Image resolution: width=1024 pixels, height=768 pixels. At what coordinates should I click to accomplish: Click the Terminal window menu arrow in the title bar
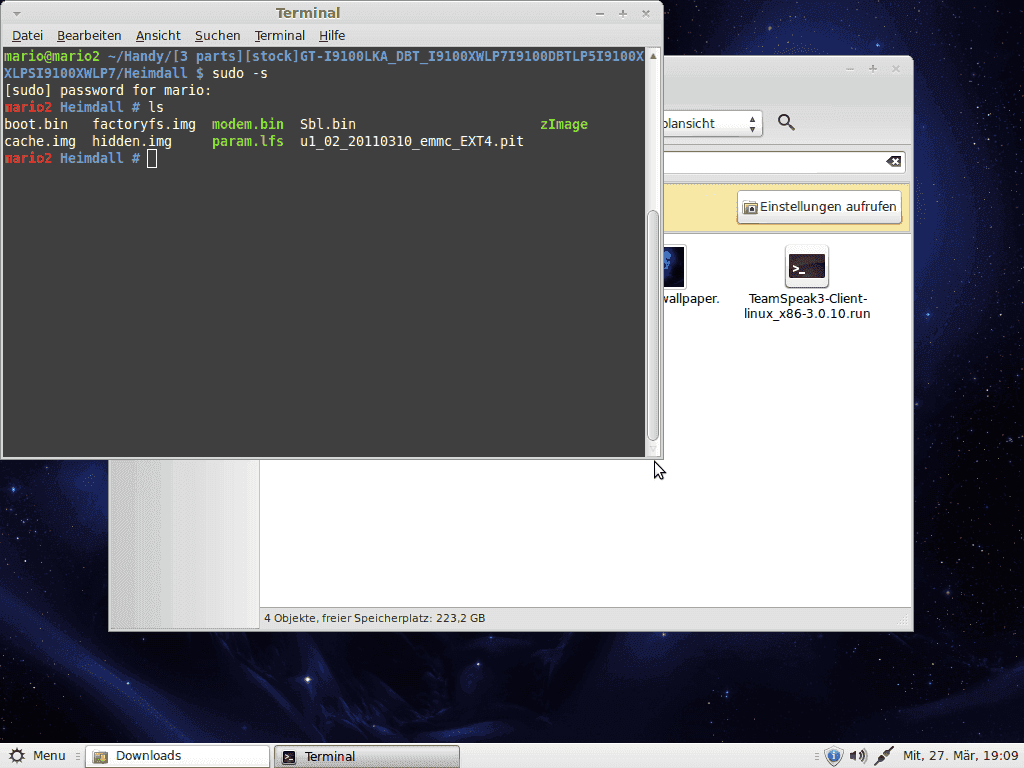(x=17, y=13)
